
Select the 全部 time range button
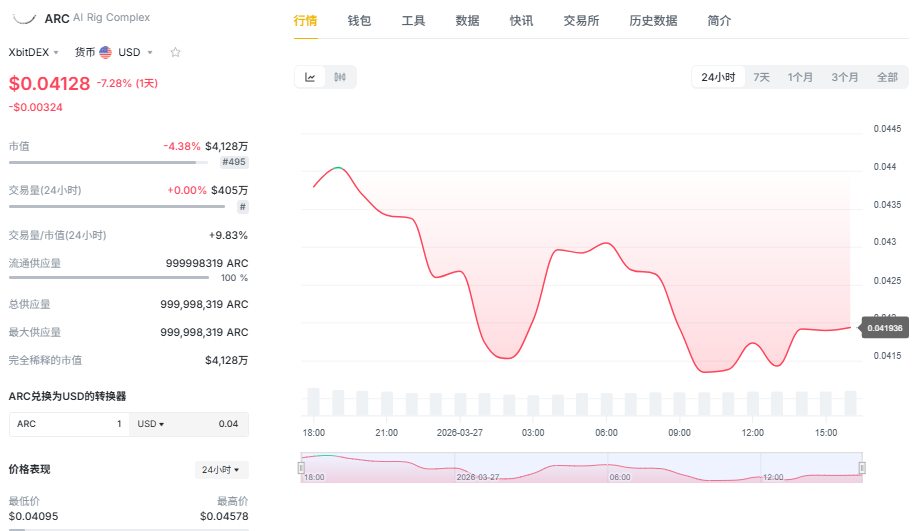coord(887,77)
